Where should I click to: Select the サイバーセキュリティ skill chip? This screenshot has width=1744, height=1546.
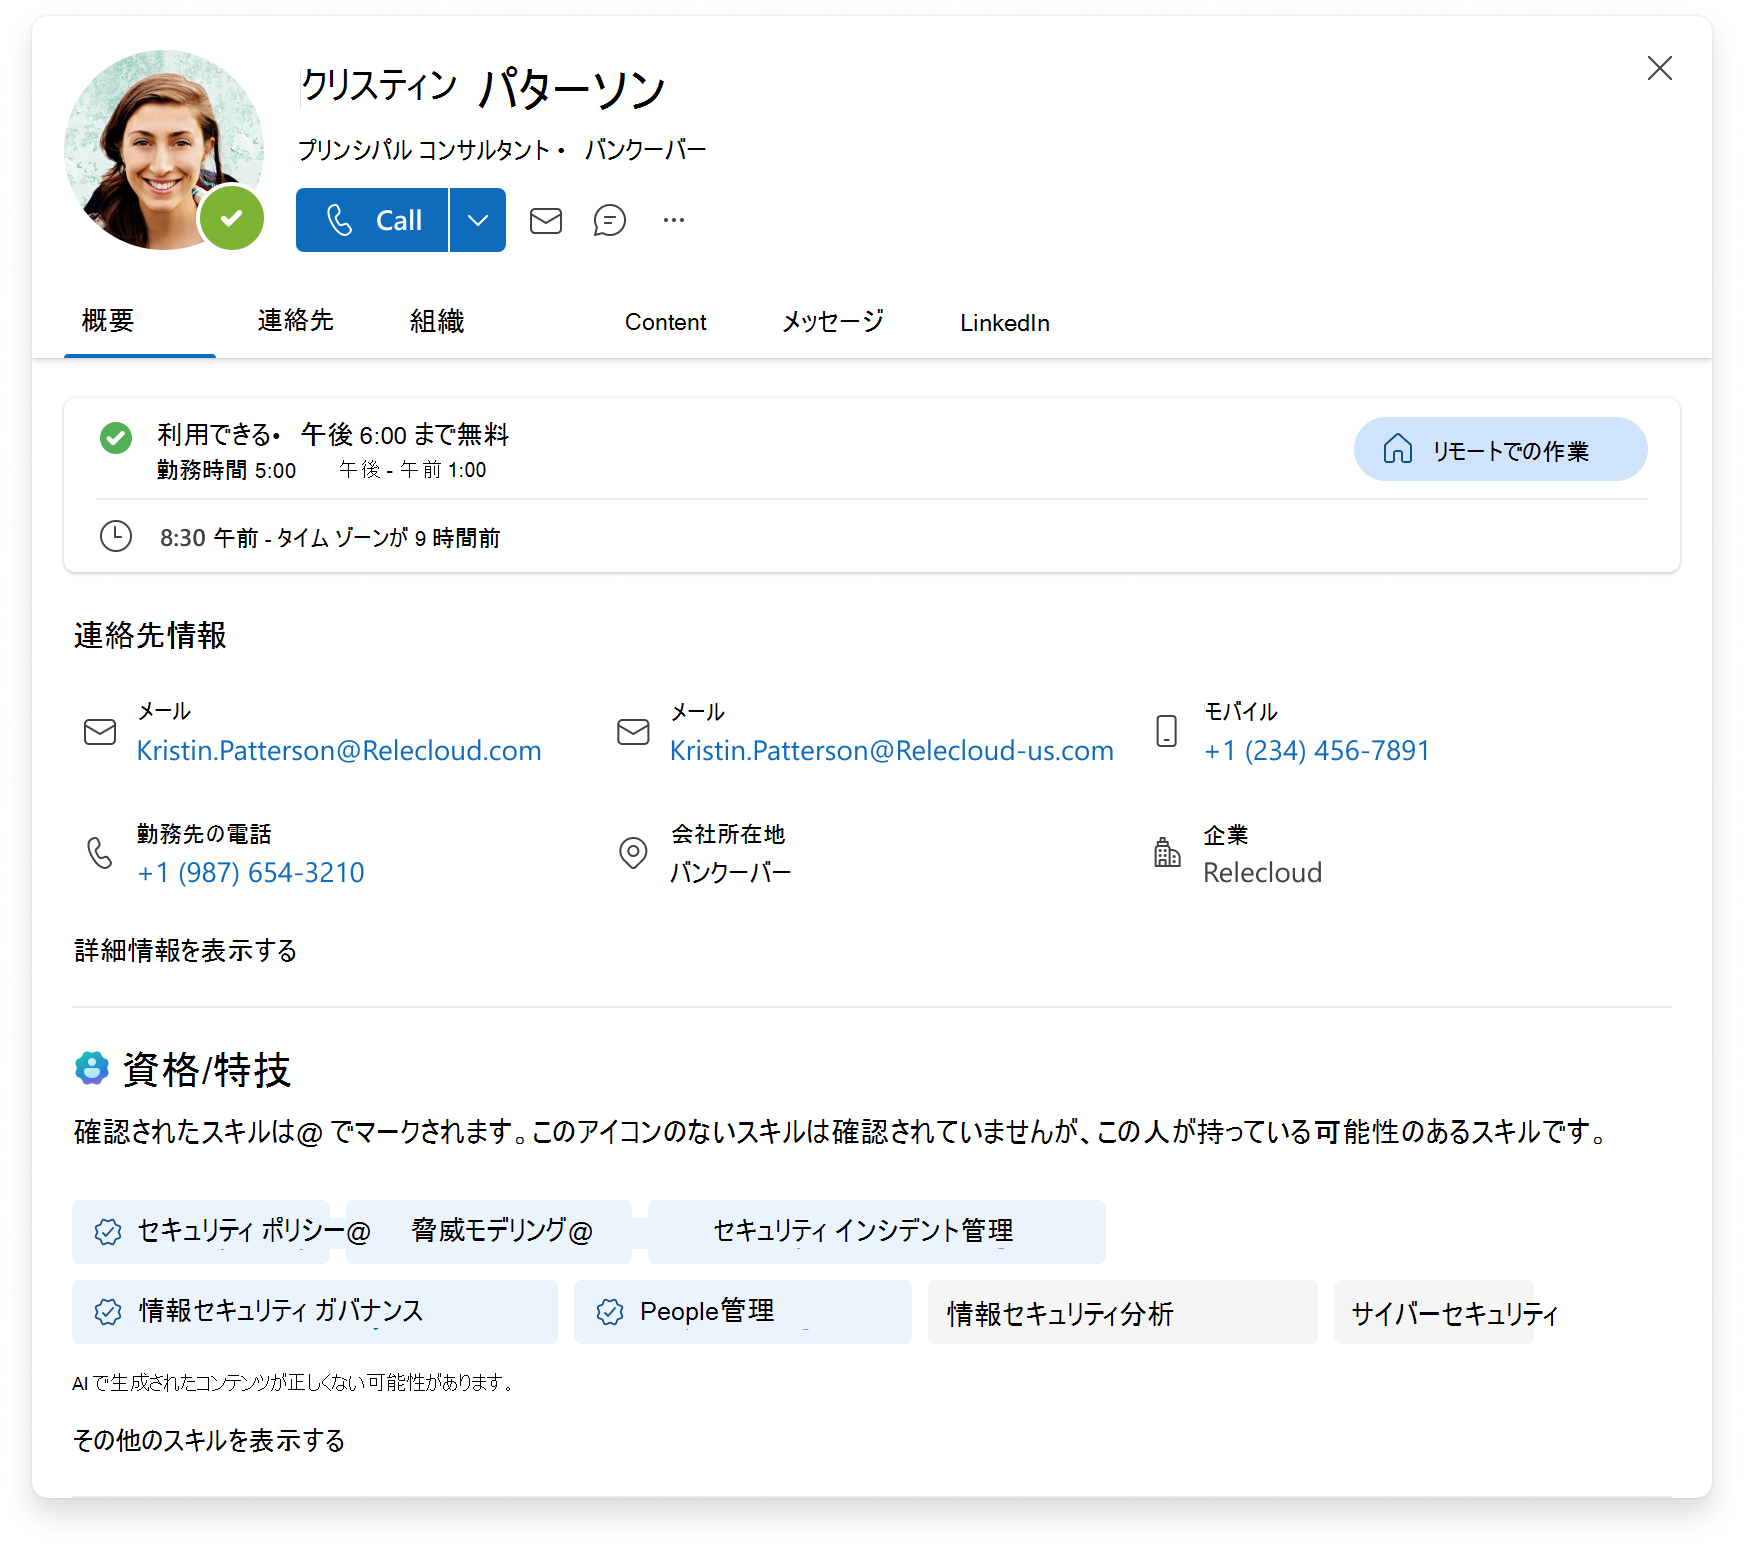click(x=1434, y=1311)
